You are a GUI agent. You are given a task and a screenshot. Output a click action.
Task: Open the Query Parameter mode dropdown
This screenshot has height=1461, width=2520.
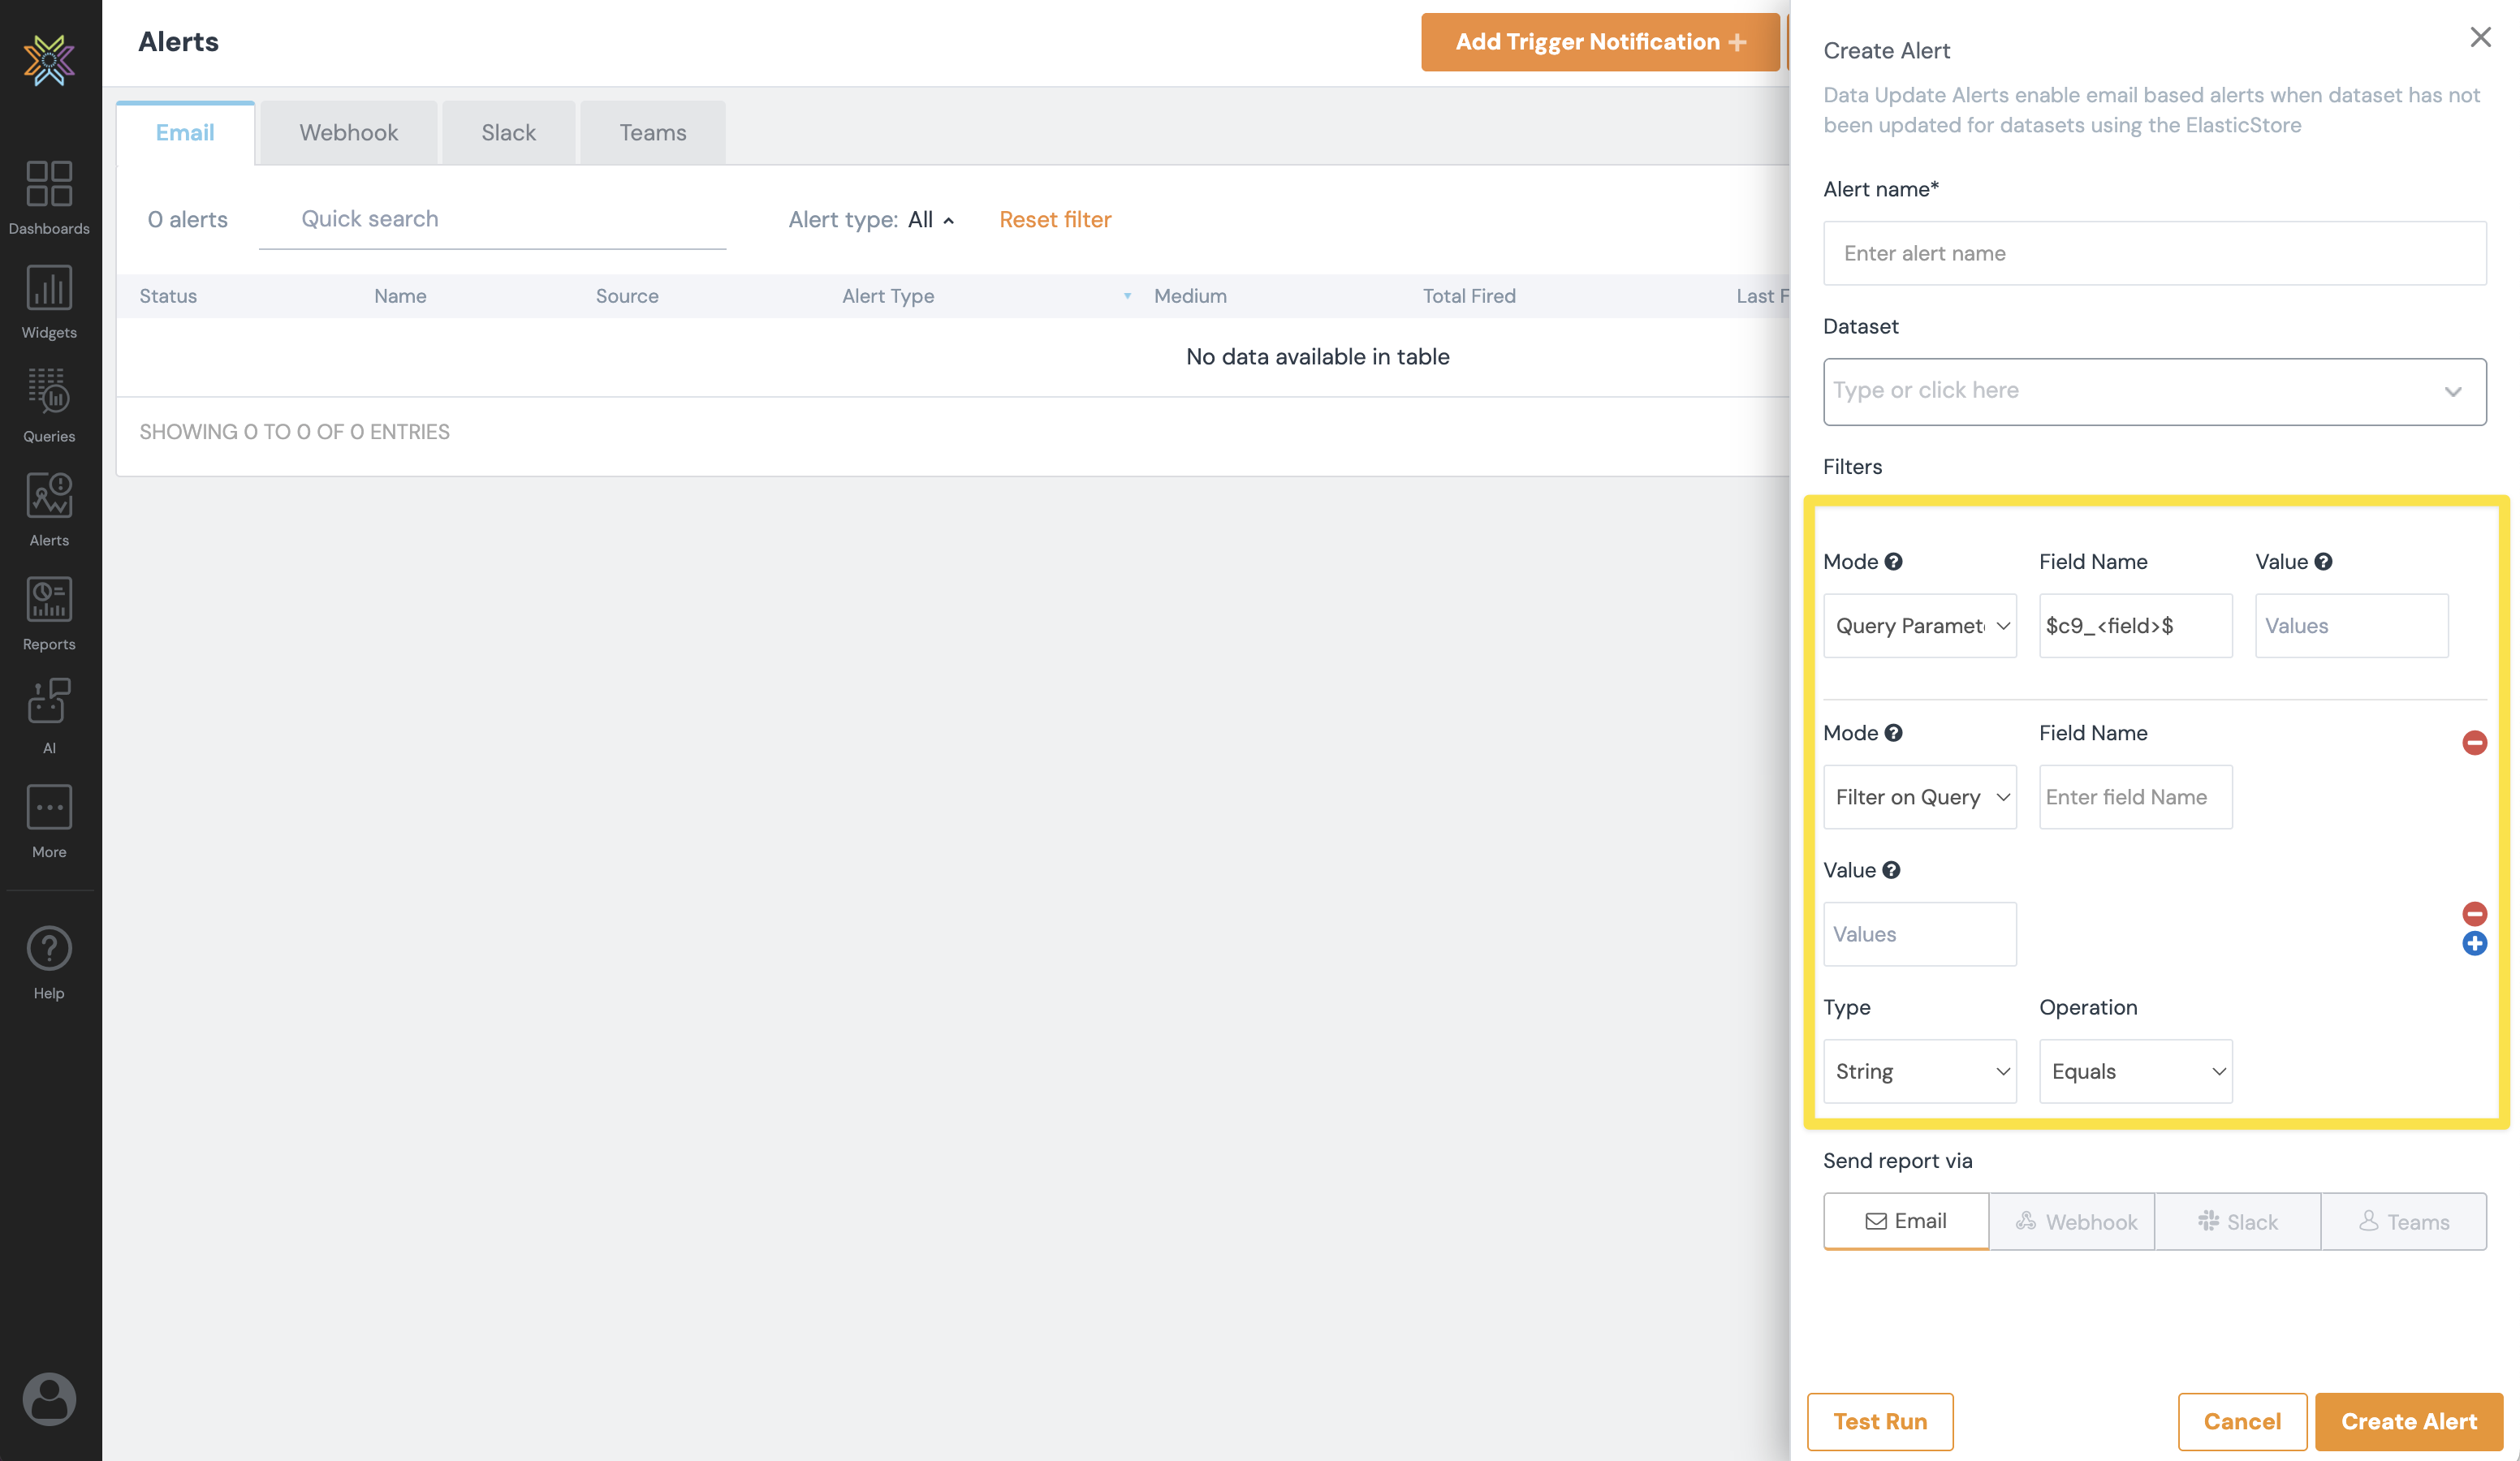[1919, 626]
